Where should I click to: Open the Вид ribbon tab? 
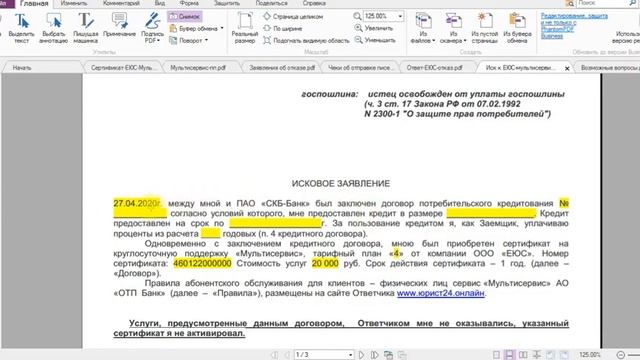160,3
